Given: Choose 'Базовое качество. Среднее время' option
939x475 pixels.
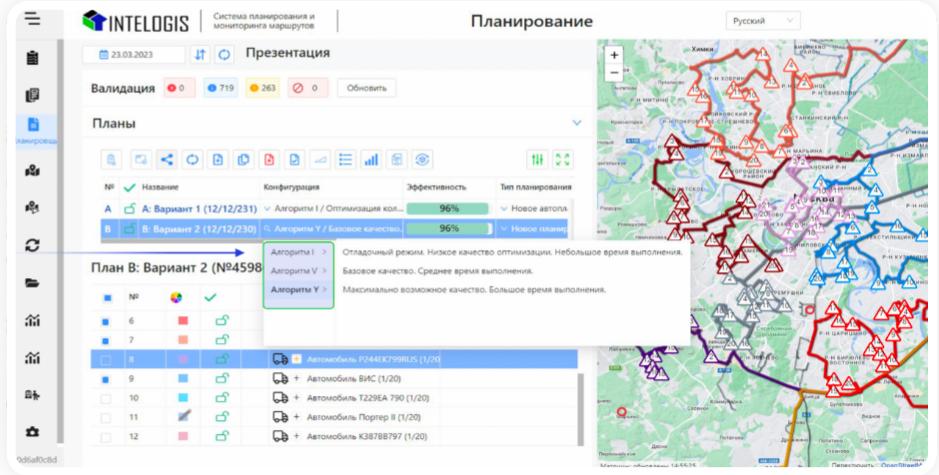Looking at the screenshot, I should point(438,271).
